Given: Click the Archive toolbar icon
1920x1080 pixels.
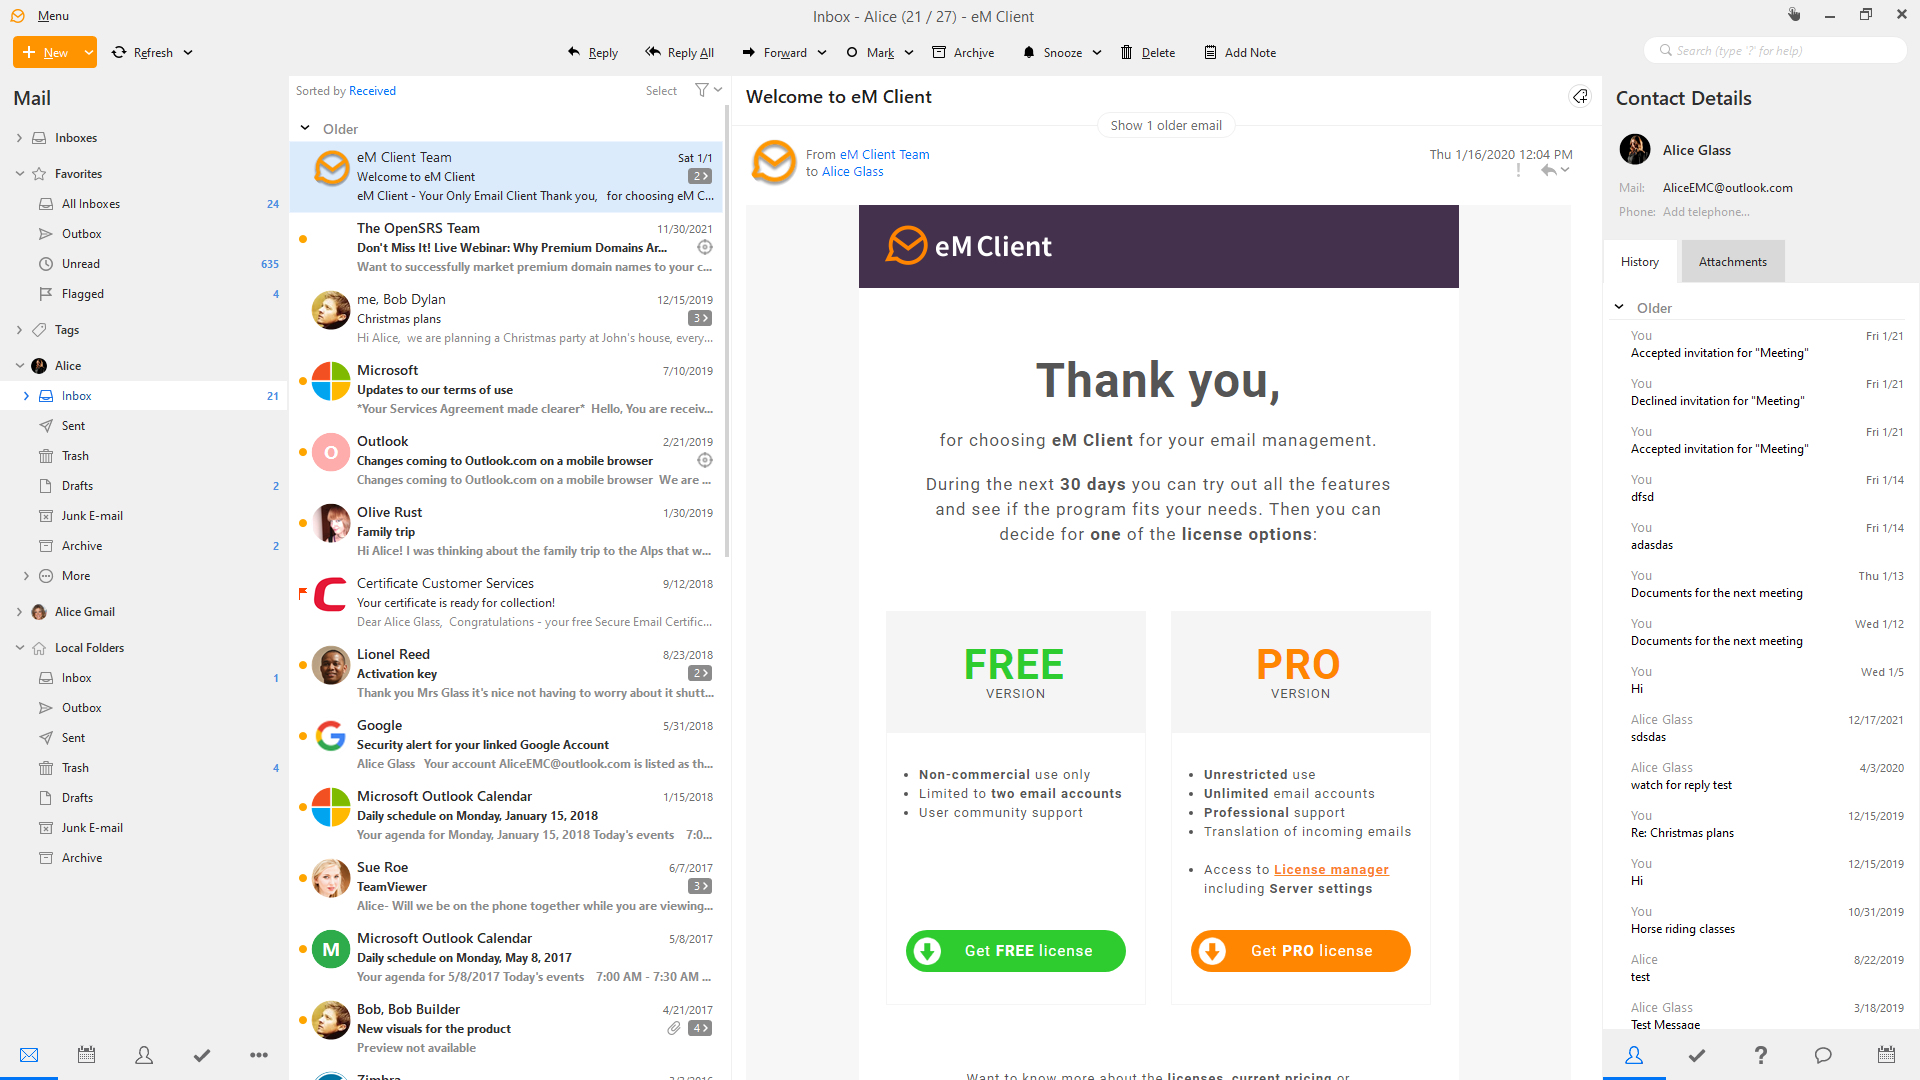Looking at the screenshot, I should click(x=939, y=53).
